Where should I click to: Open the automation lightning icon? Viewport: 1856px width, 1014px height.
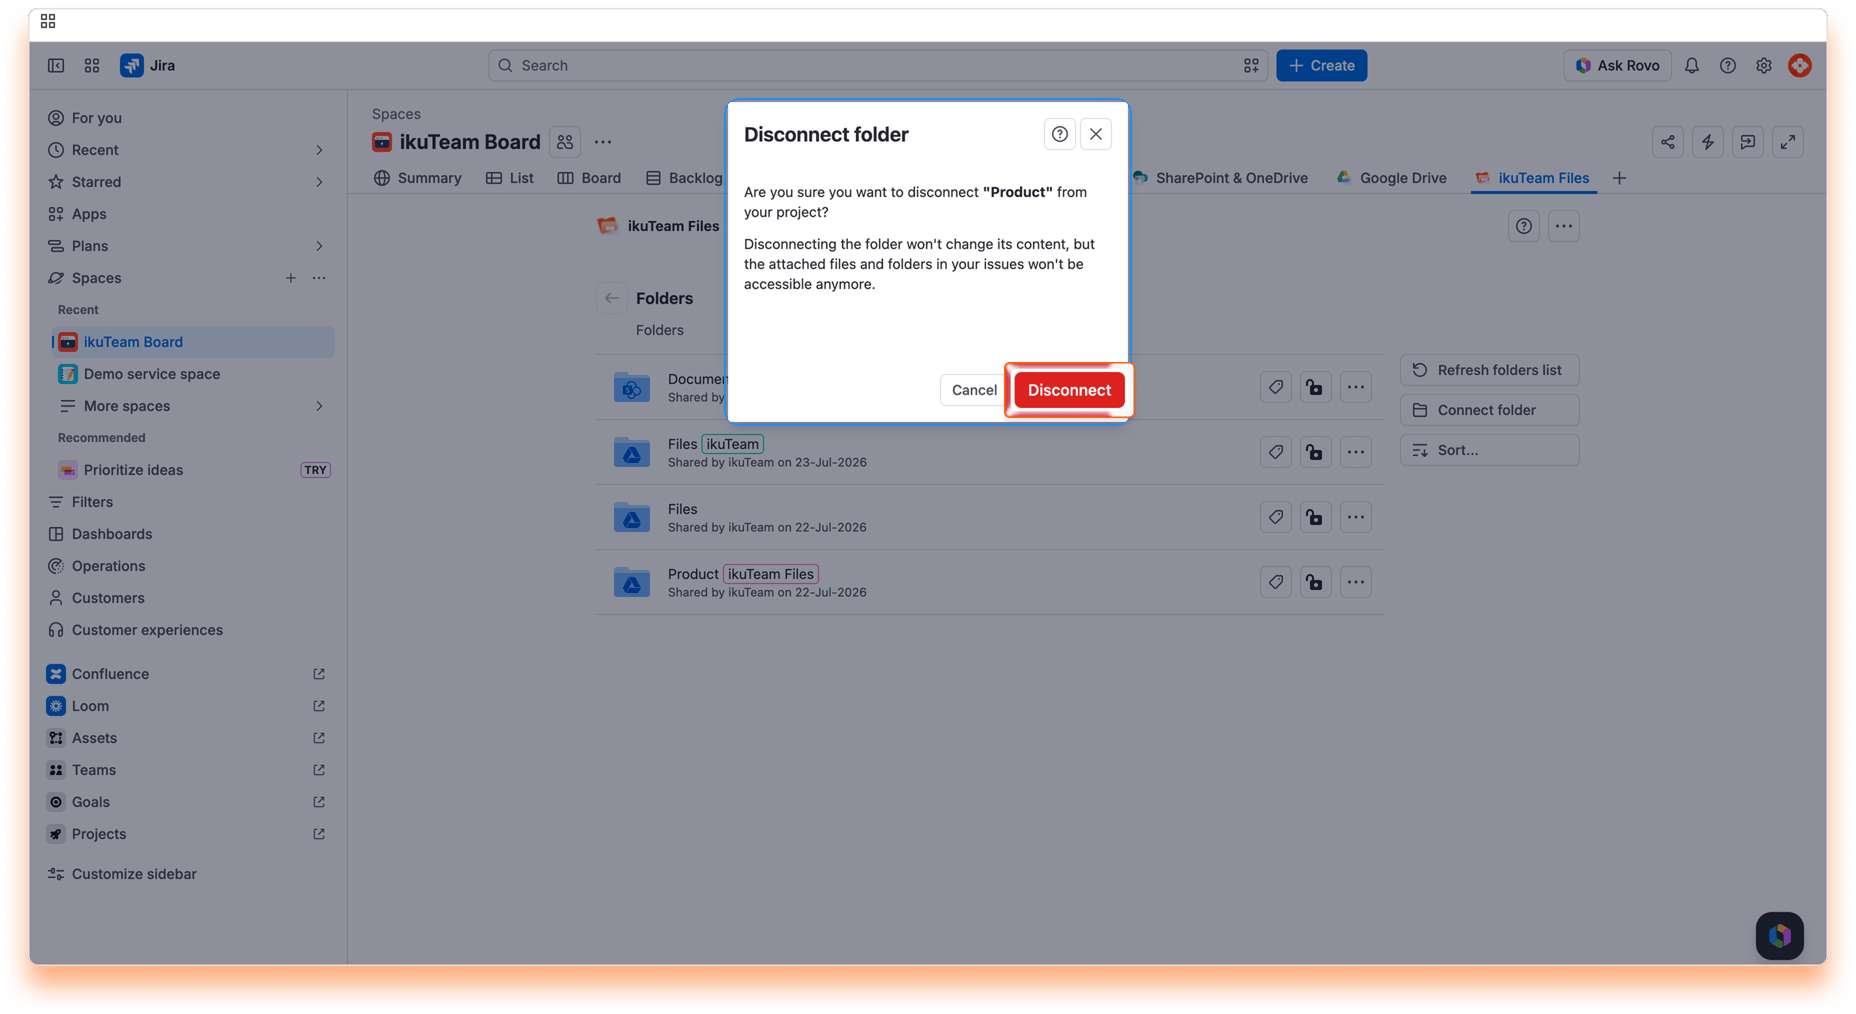[x=1707, y=142]
